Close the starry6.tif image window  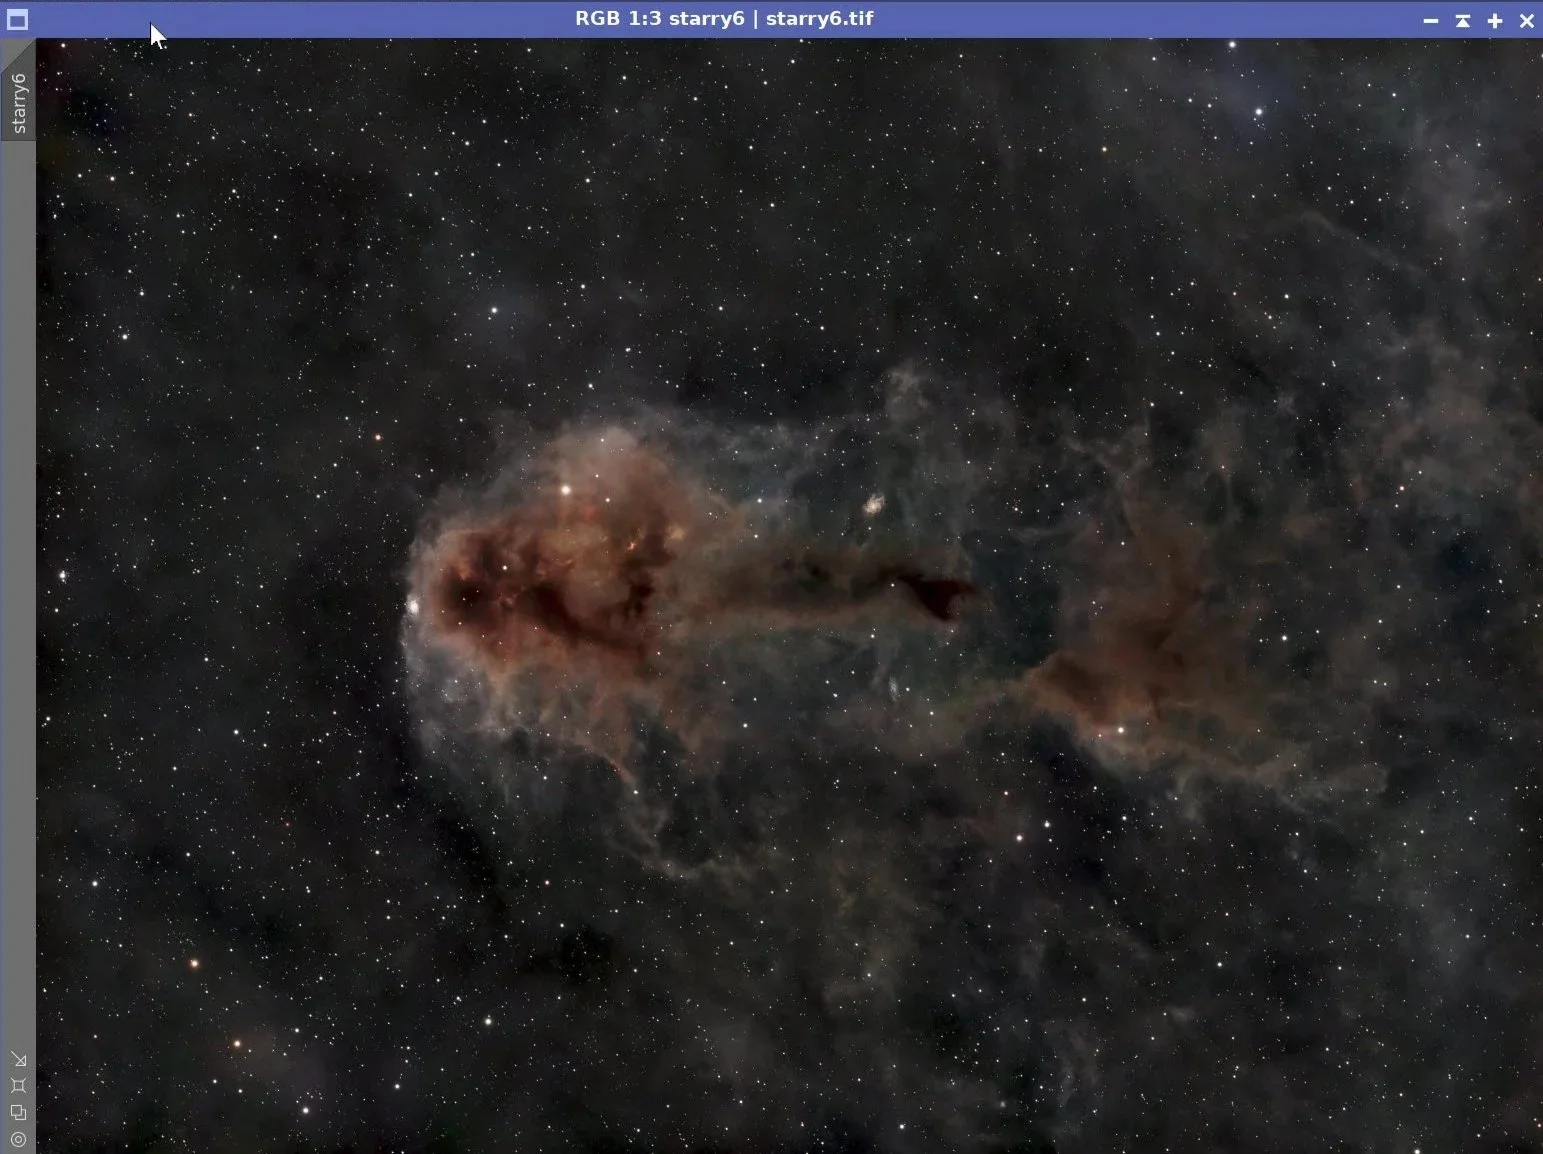coord(1527,20)
